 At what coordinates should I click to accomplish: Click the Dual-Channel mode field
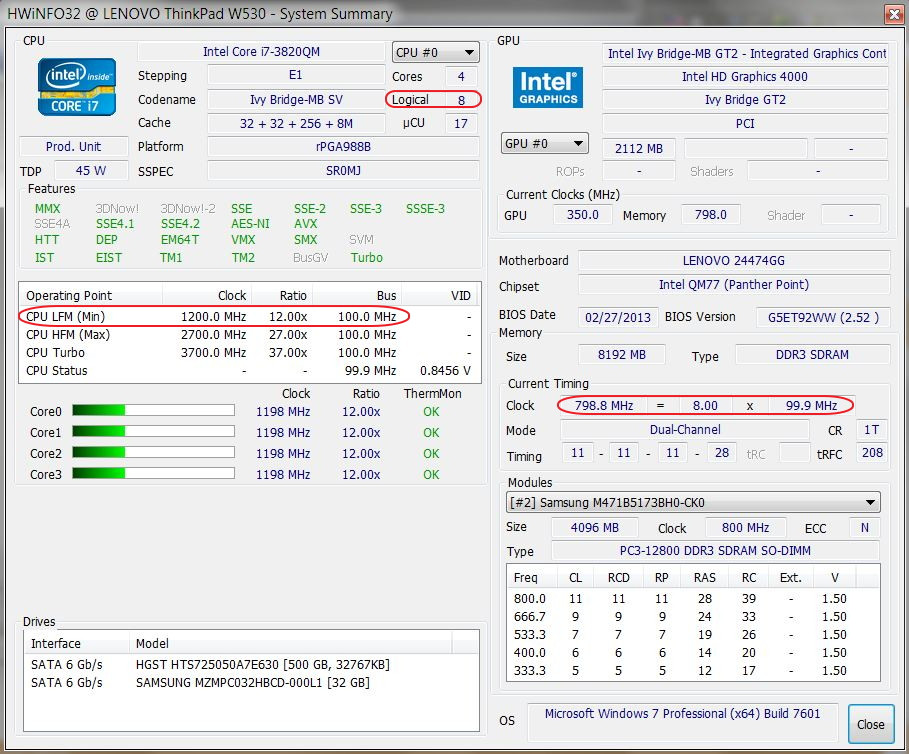pos(685,429)
